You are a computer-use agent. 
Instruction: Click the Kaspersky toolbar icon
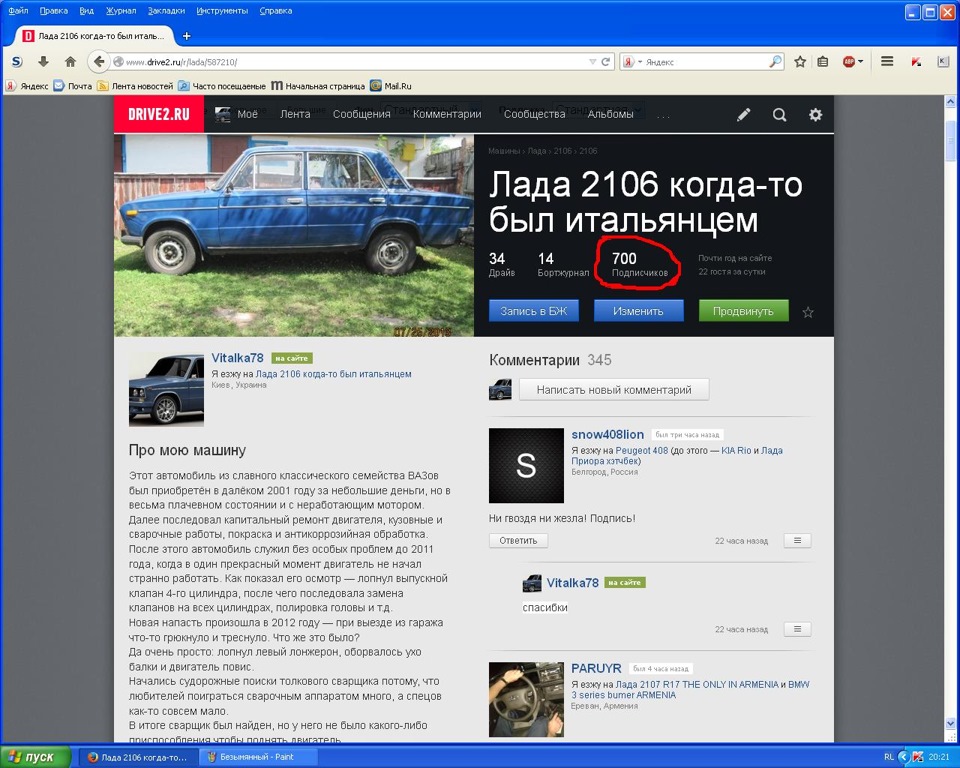pos(917,62)
